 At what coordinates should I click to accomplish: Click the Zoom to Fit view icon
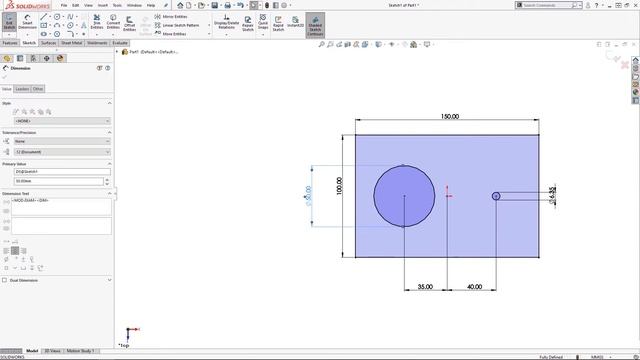tap(321, 44)
